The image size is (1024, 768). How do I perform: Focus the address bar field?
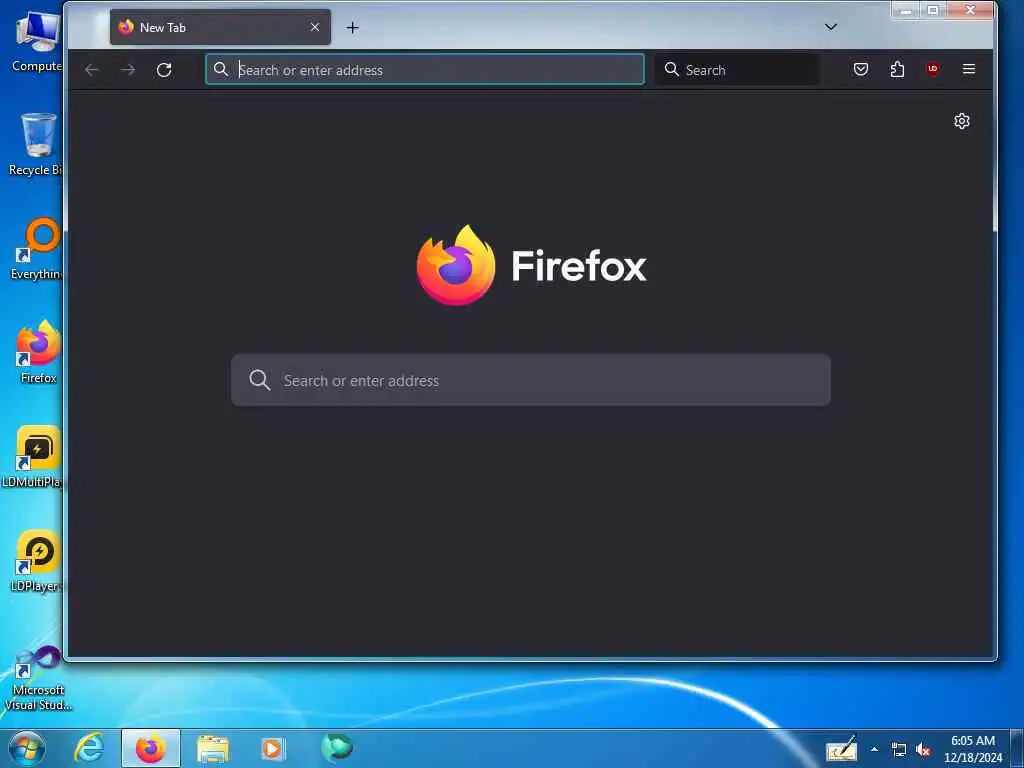(x=424, y=70)
